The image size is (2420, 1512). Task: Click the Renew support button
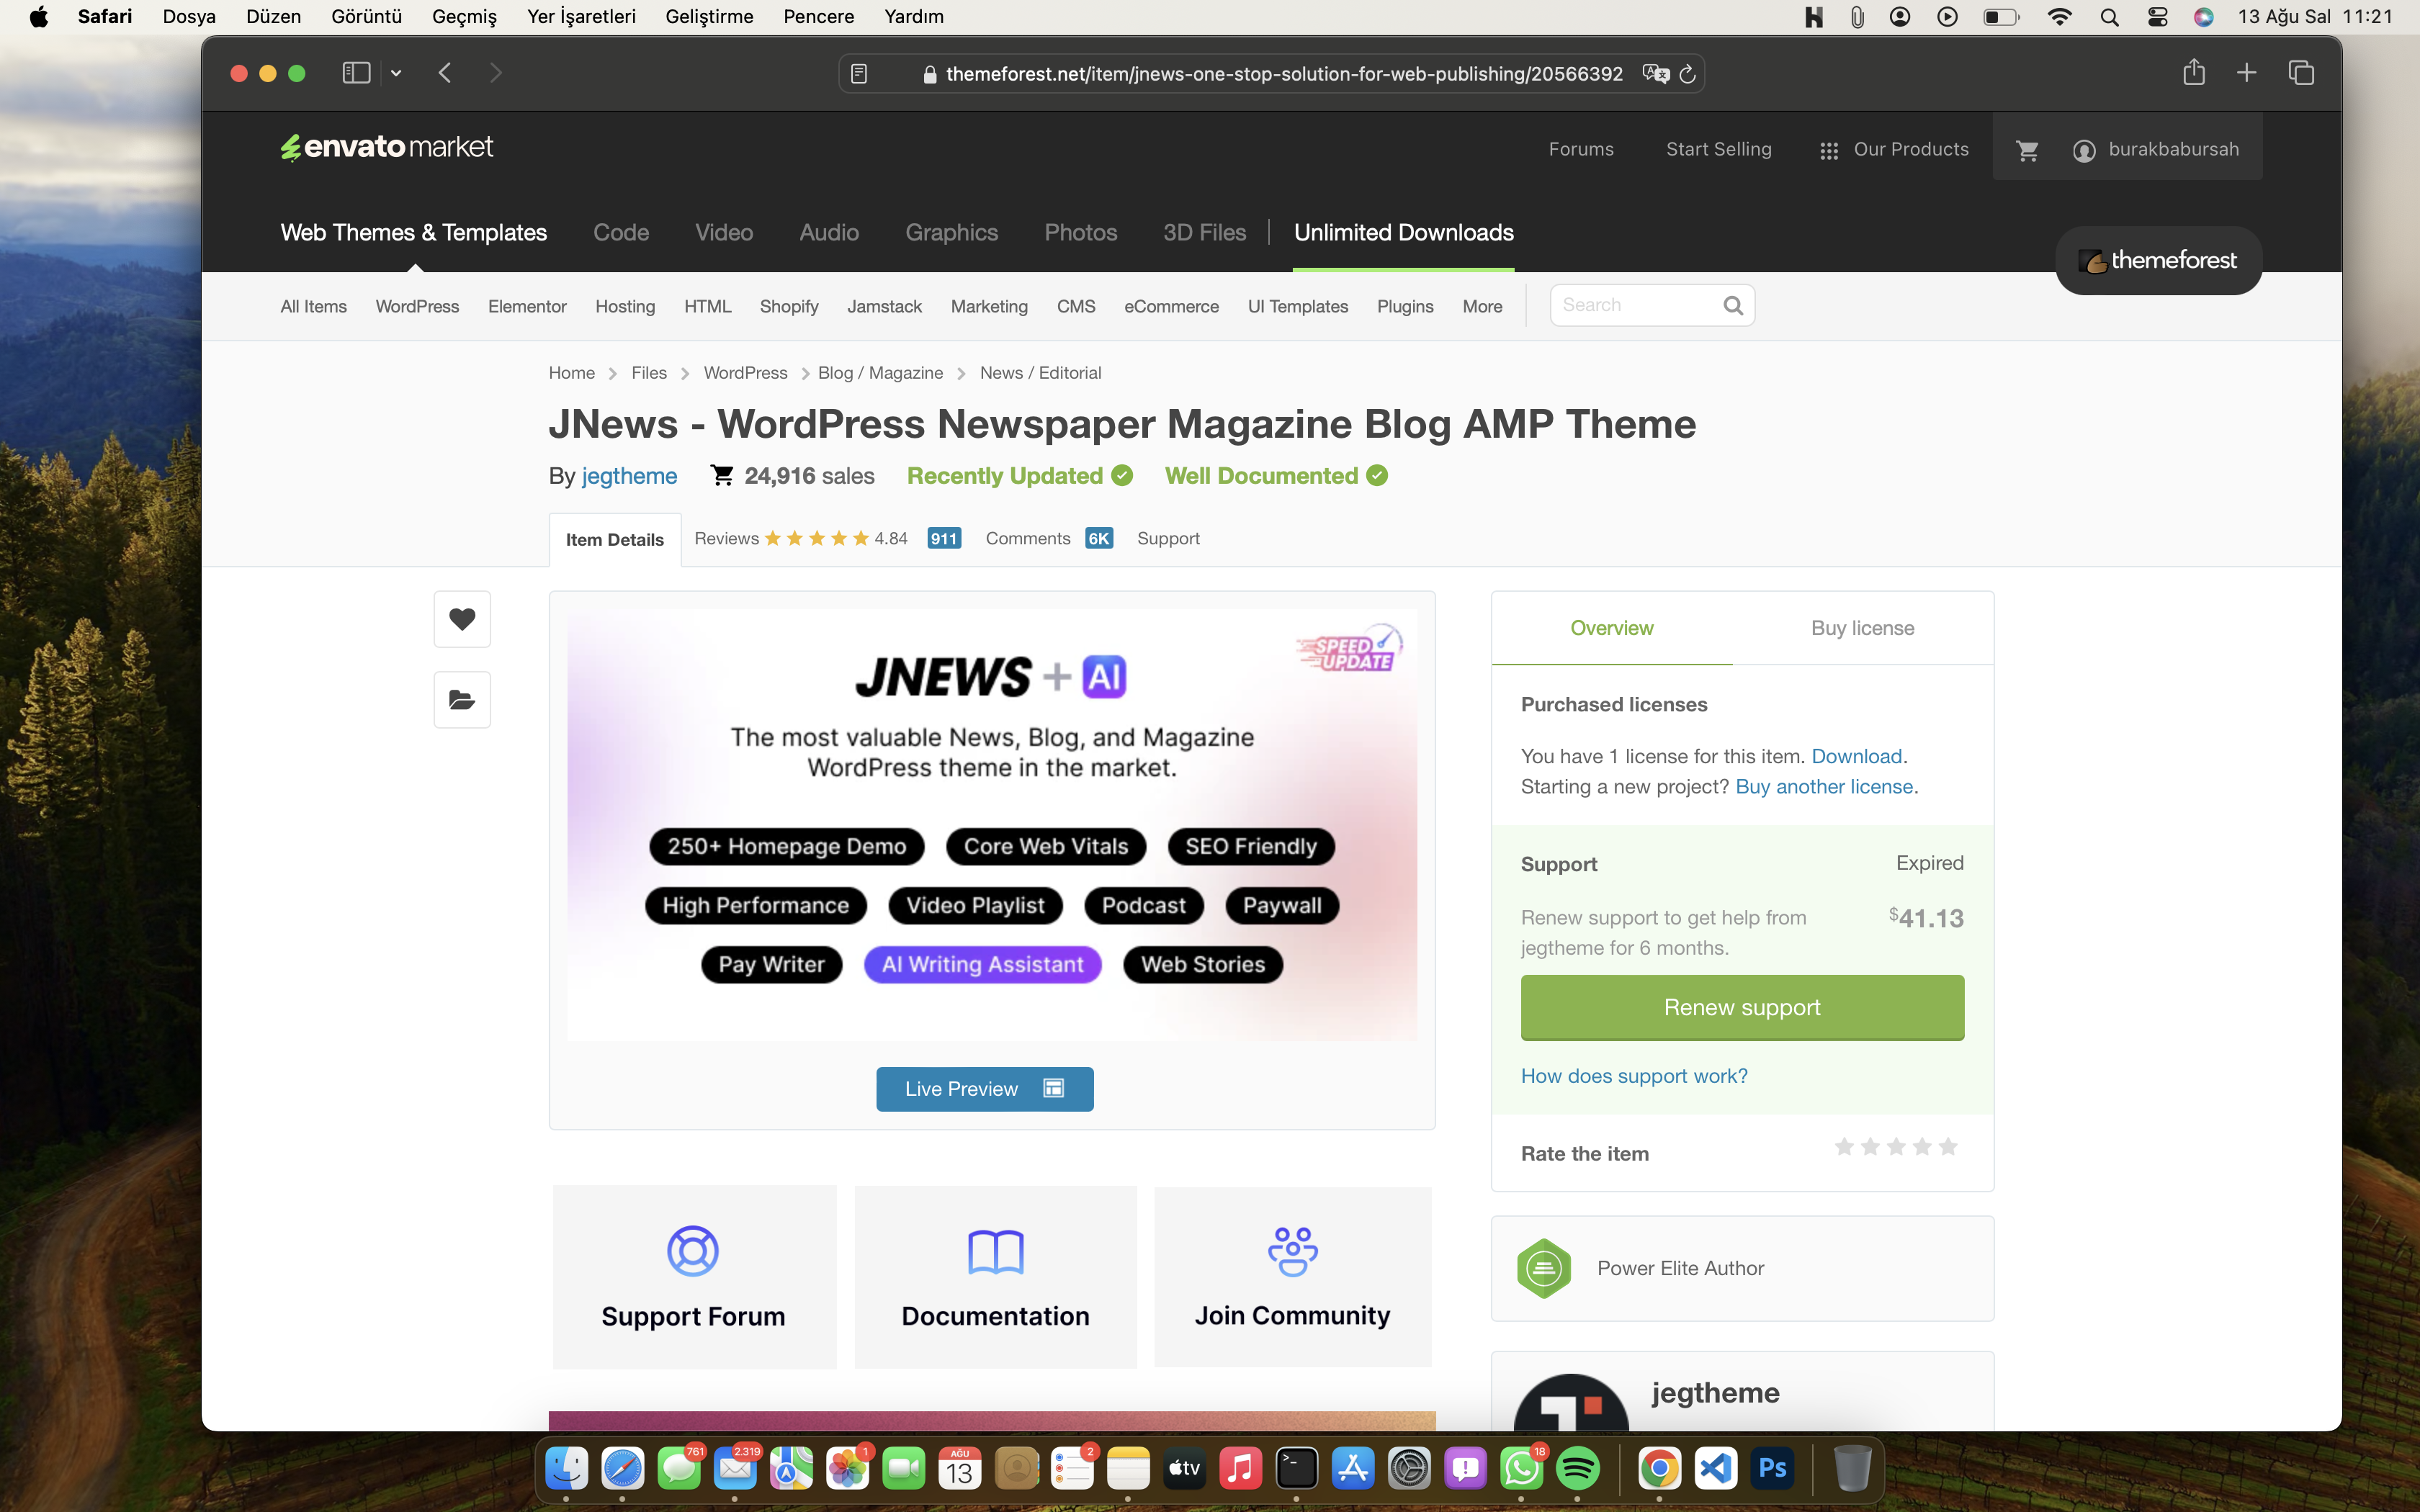(1742, 1007)
